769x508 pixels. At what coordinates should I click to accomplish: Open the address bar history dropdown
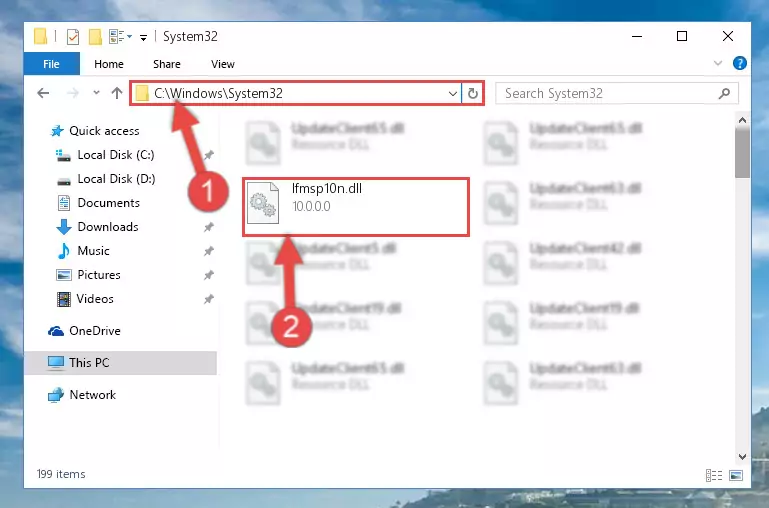453,93
